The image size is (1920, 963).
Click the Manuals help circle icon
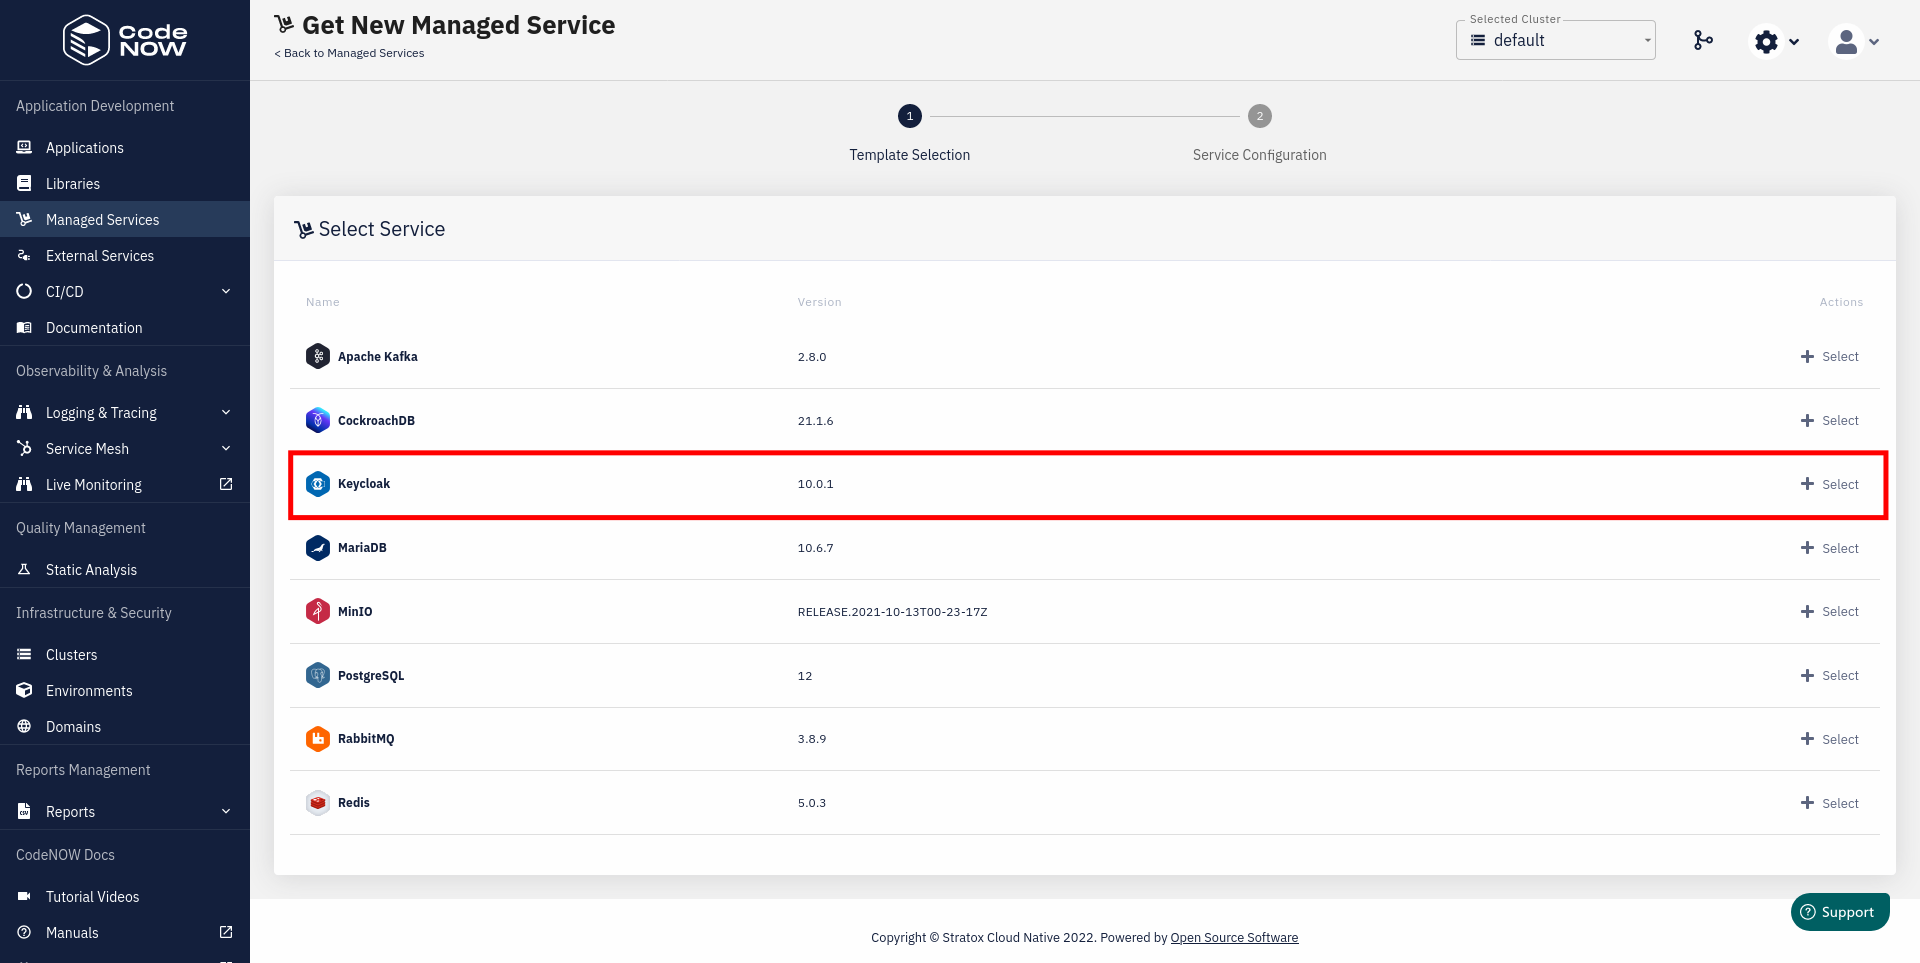[24, 932]
